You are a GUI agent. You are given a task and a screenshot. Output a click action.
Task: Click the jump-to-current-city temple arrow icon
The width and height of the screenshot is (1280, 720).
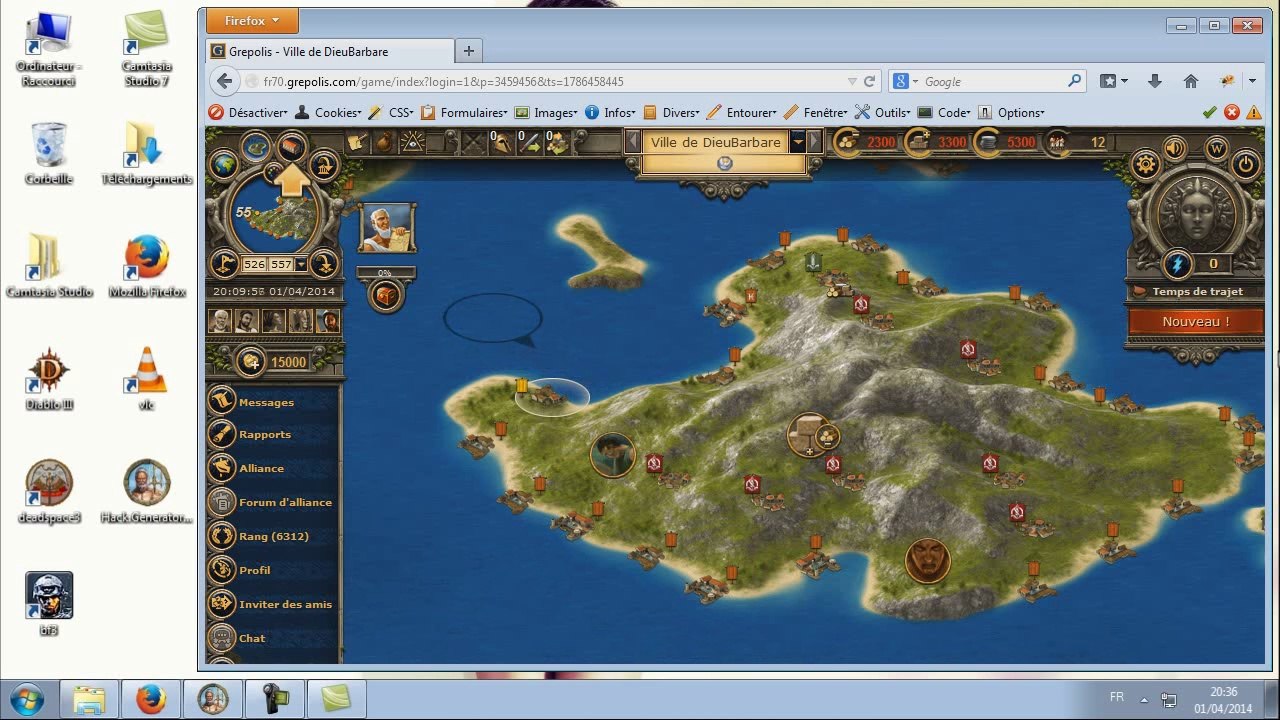[323, 164]
